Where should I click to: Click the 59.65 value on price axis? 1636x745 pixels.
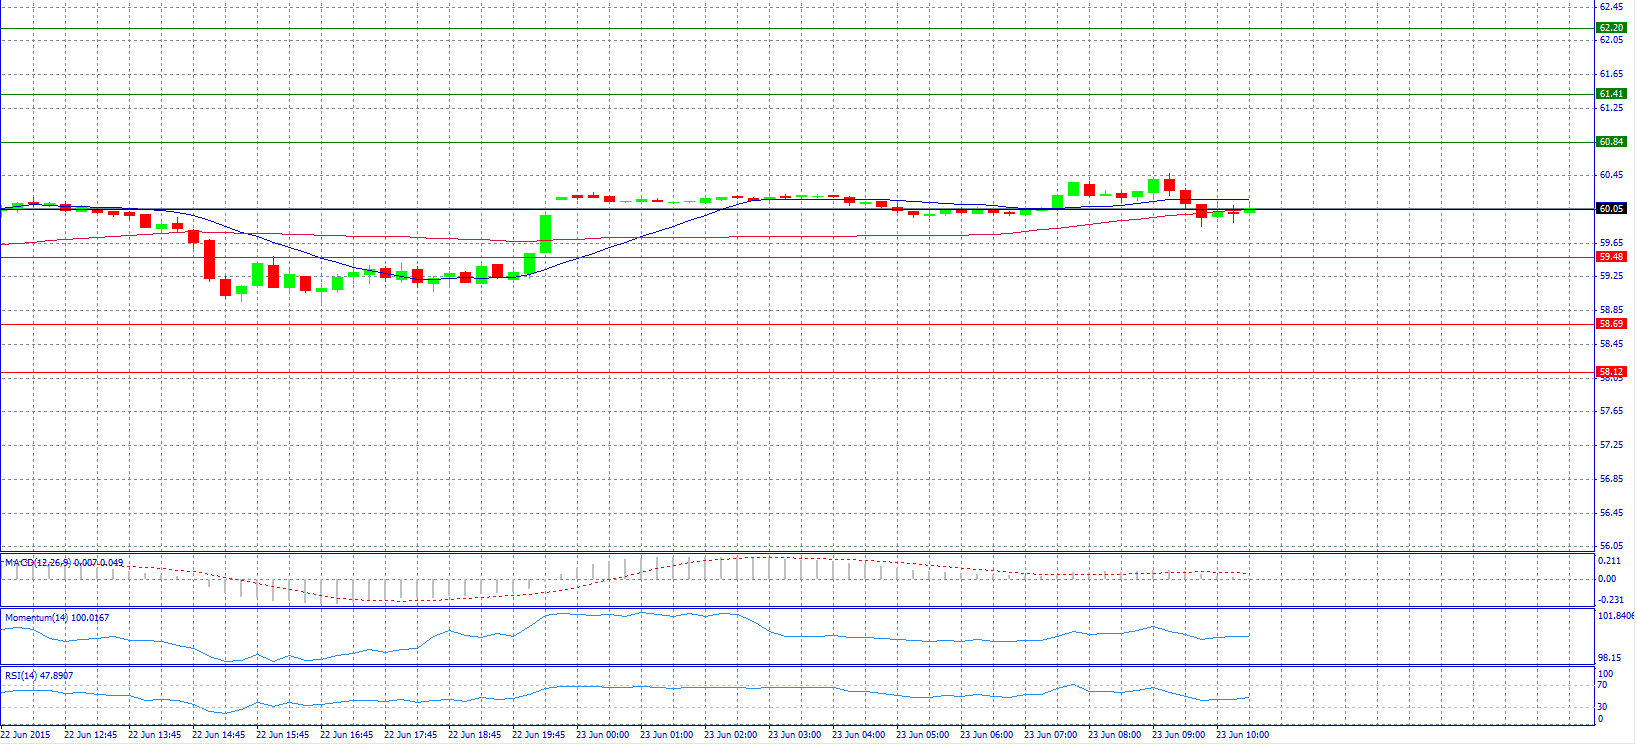coord(1611,243)
